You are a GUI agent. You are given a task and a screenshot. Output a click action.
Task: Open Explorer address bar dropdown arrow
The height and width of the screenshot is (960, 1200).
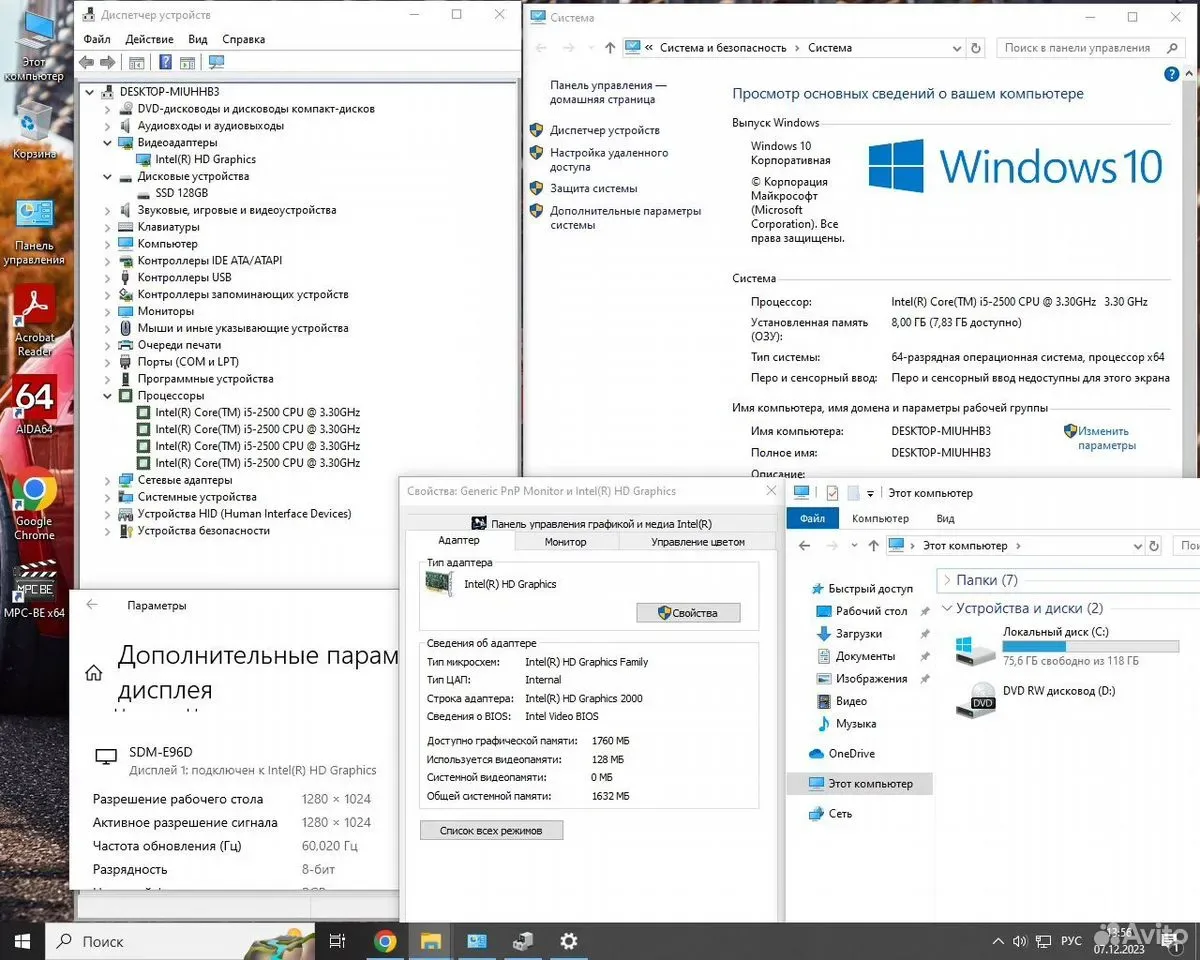(x=1137, y=546)
